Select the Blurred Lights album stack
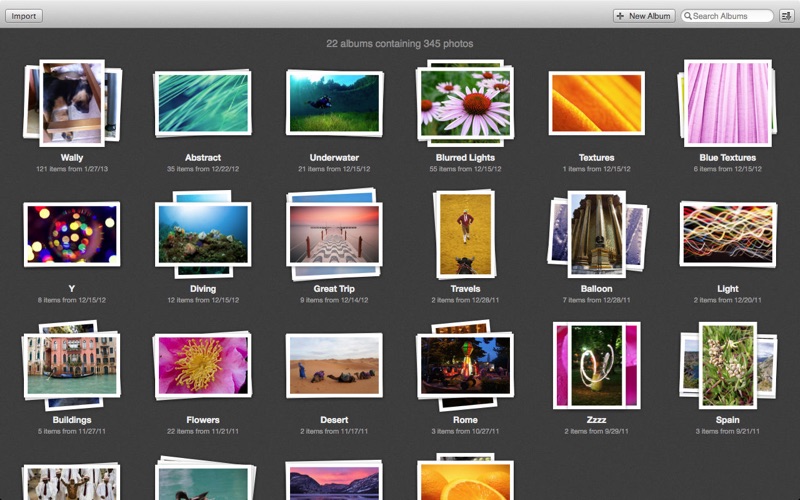 [x=465, y=104]
